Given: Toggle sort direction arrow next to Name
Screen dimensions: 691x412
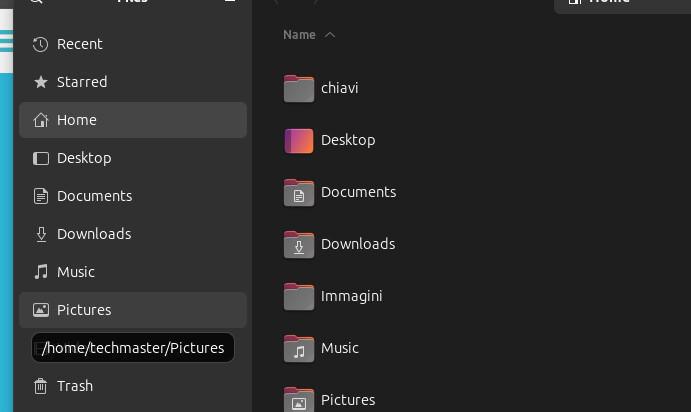Looking at the screenshot, I should click(x=330, y=35).
